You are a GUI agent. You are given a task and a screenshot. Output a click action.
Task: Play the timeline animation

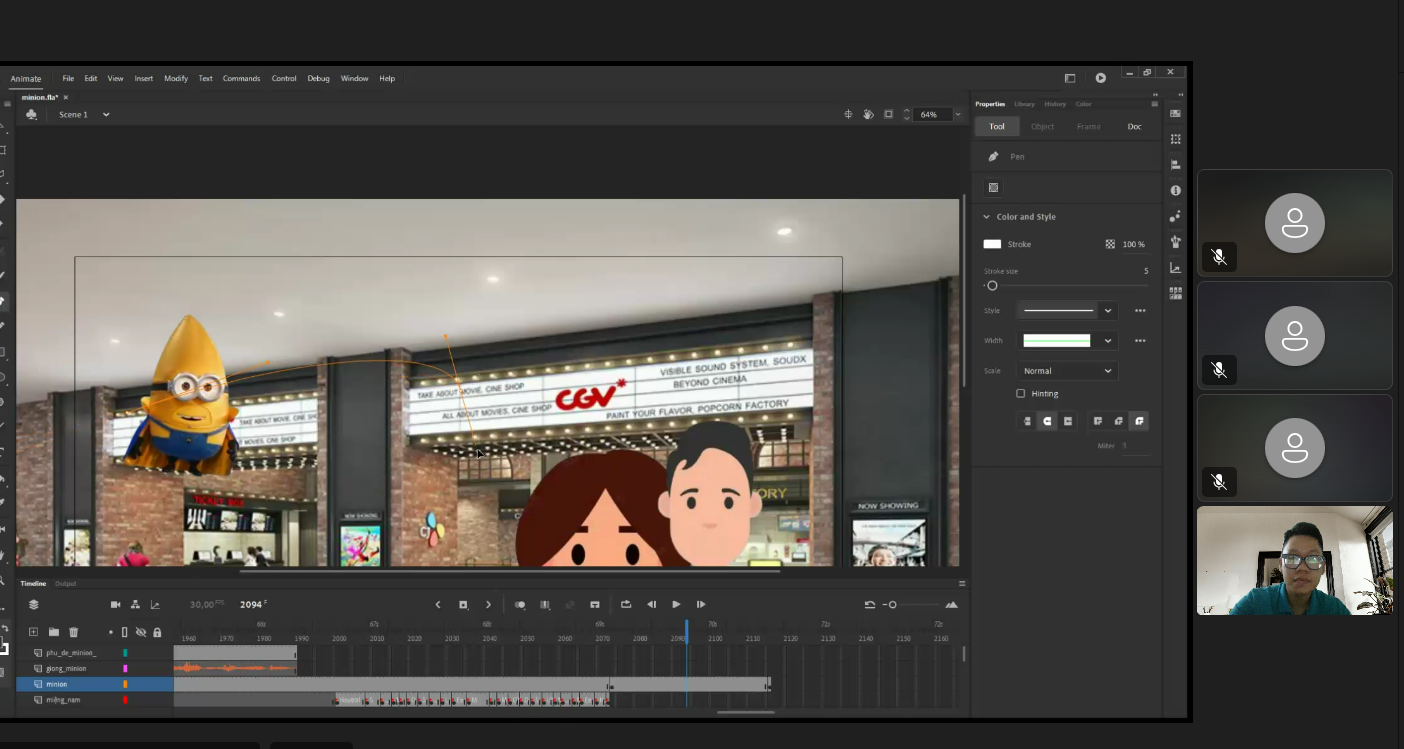[676, 604]
